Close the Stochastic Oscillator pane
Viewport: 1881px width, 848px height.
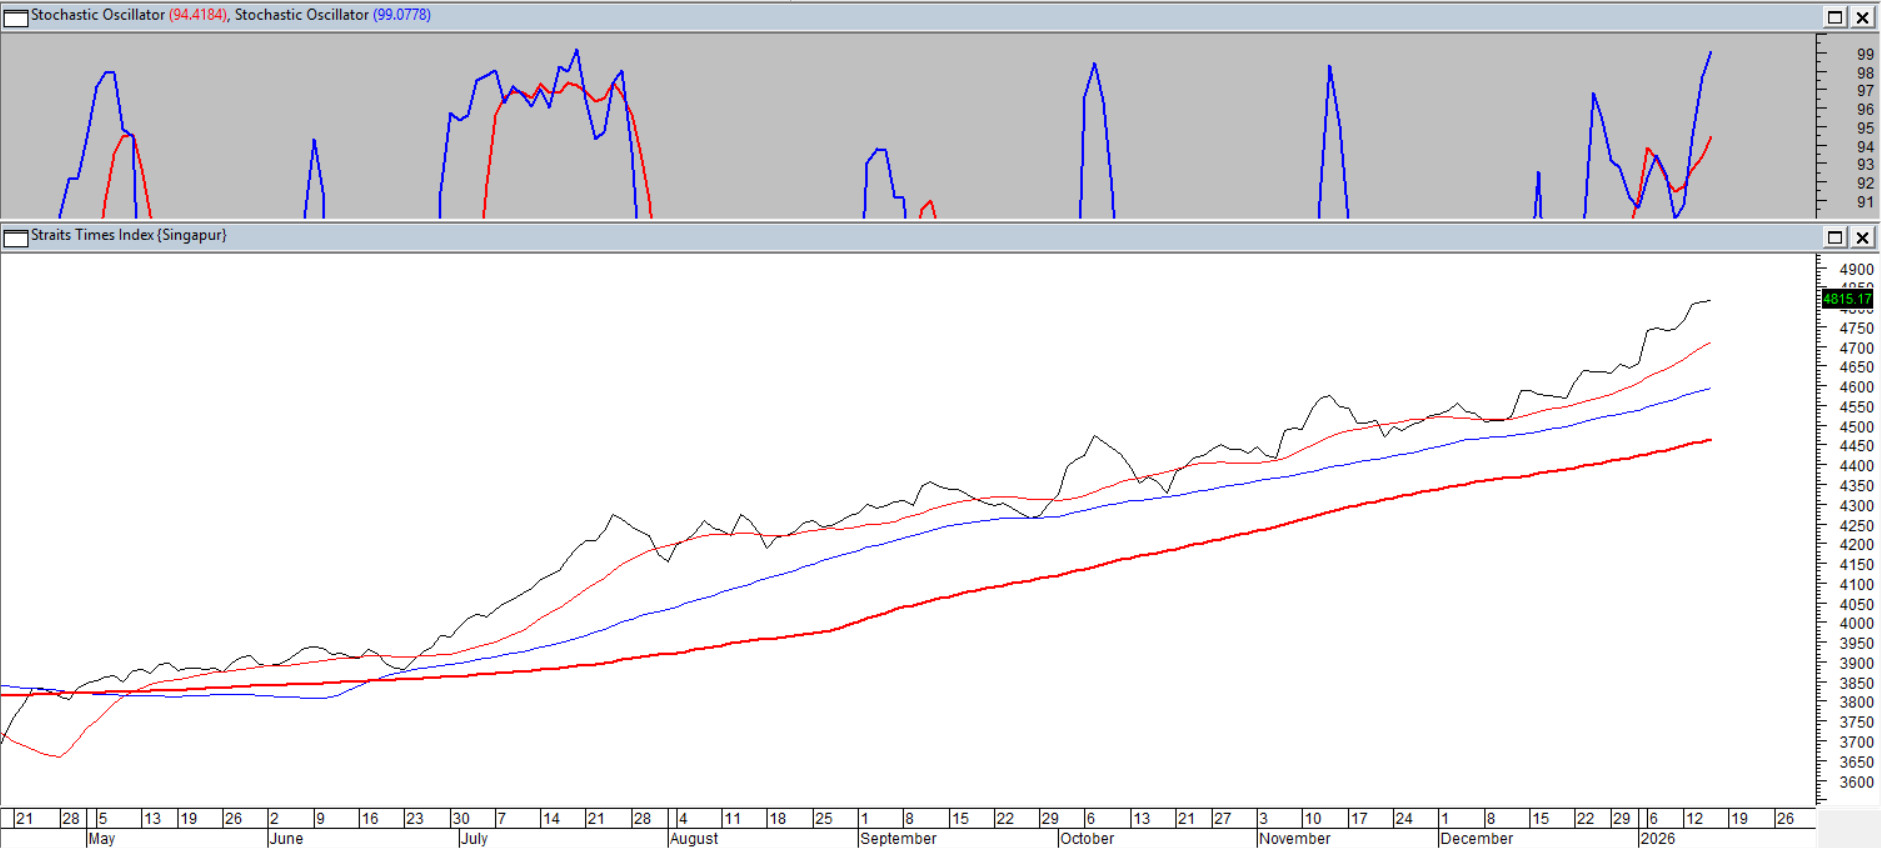(x=1862, y=17)
